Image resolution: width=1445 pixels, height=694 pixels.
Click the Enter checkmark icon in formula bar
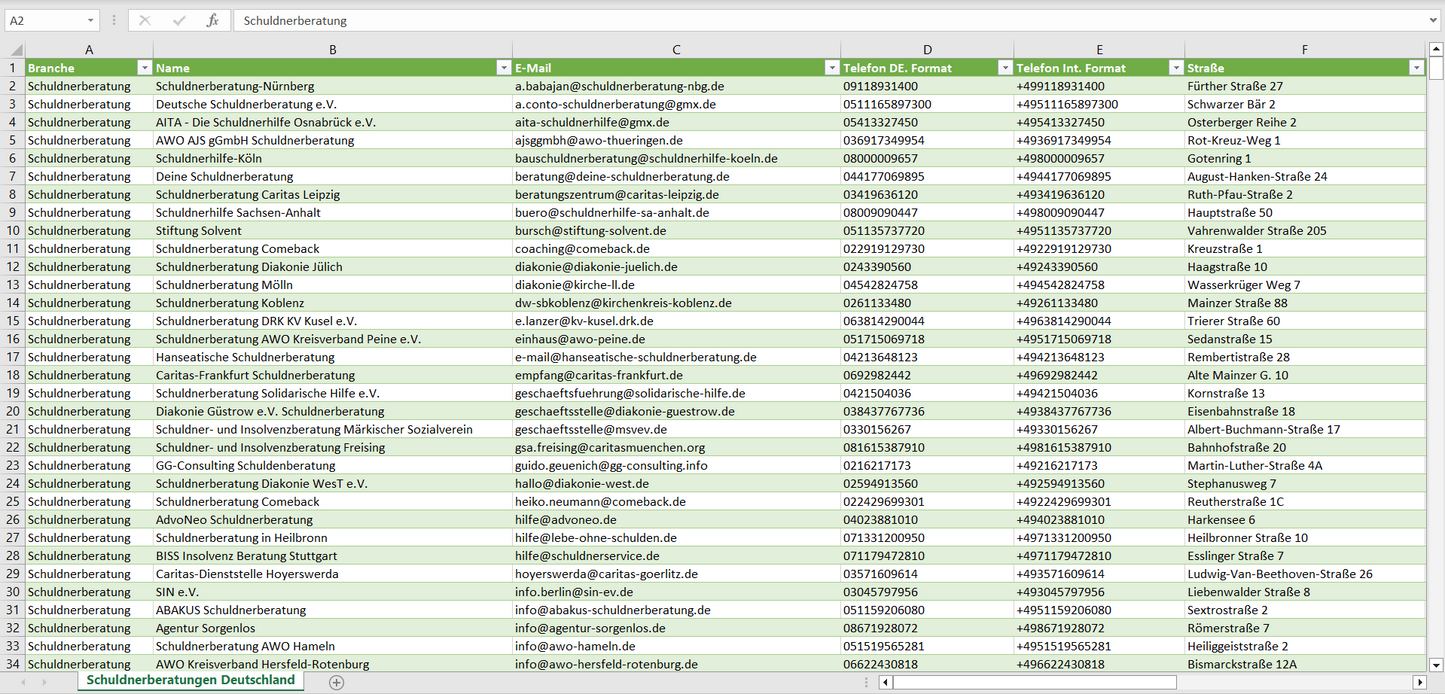(179, 20)
